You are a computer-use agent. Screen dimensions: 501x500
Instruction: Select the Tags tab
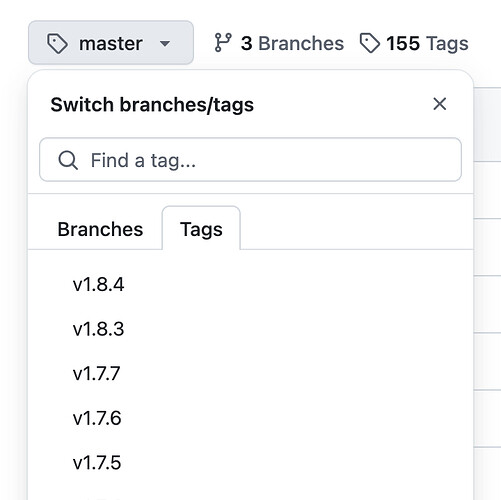pos(201,229)
